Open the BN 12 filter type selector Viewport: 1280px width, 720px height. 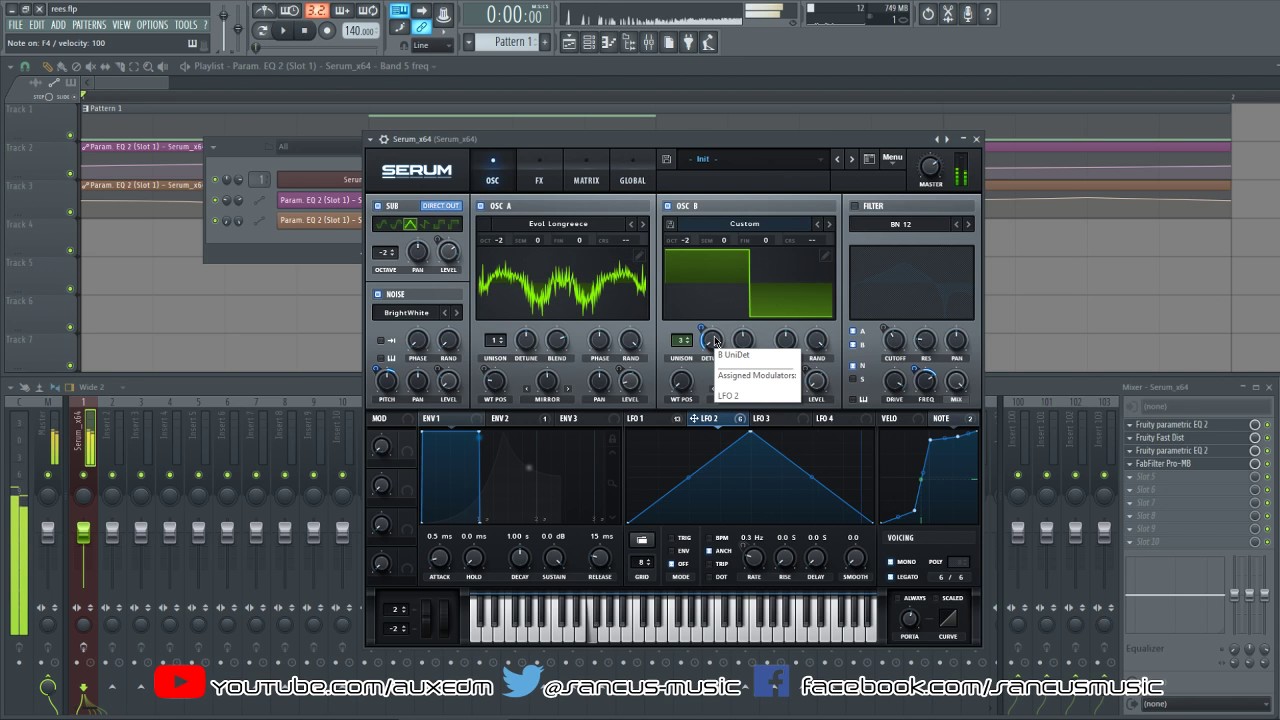click(901, 224)
